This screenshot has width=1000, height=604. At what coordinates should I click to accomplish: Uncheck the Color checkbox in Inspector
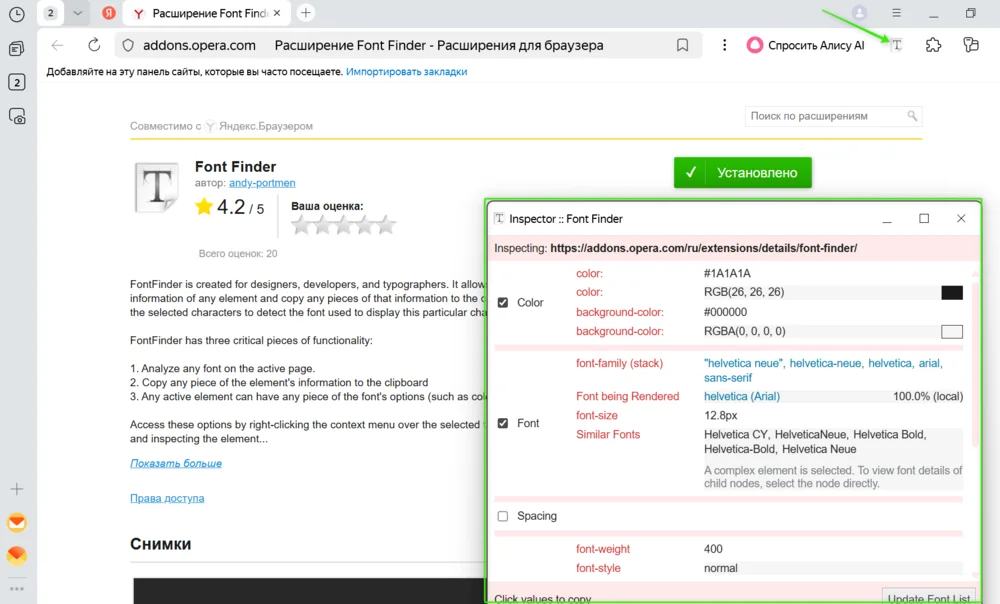coord(503,302)
